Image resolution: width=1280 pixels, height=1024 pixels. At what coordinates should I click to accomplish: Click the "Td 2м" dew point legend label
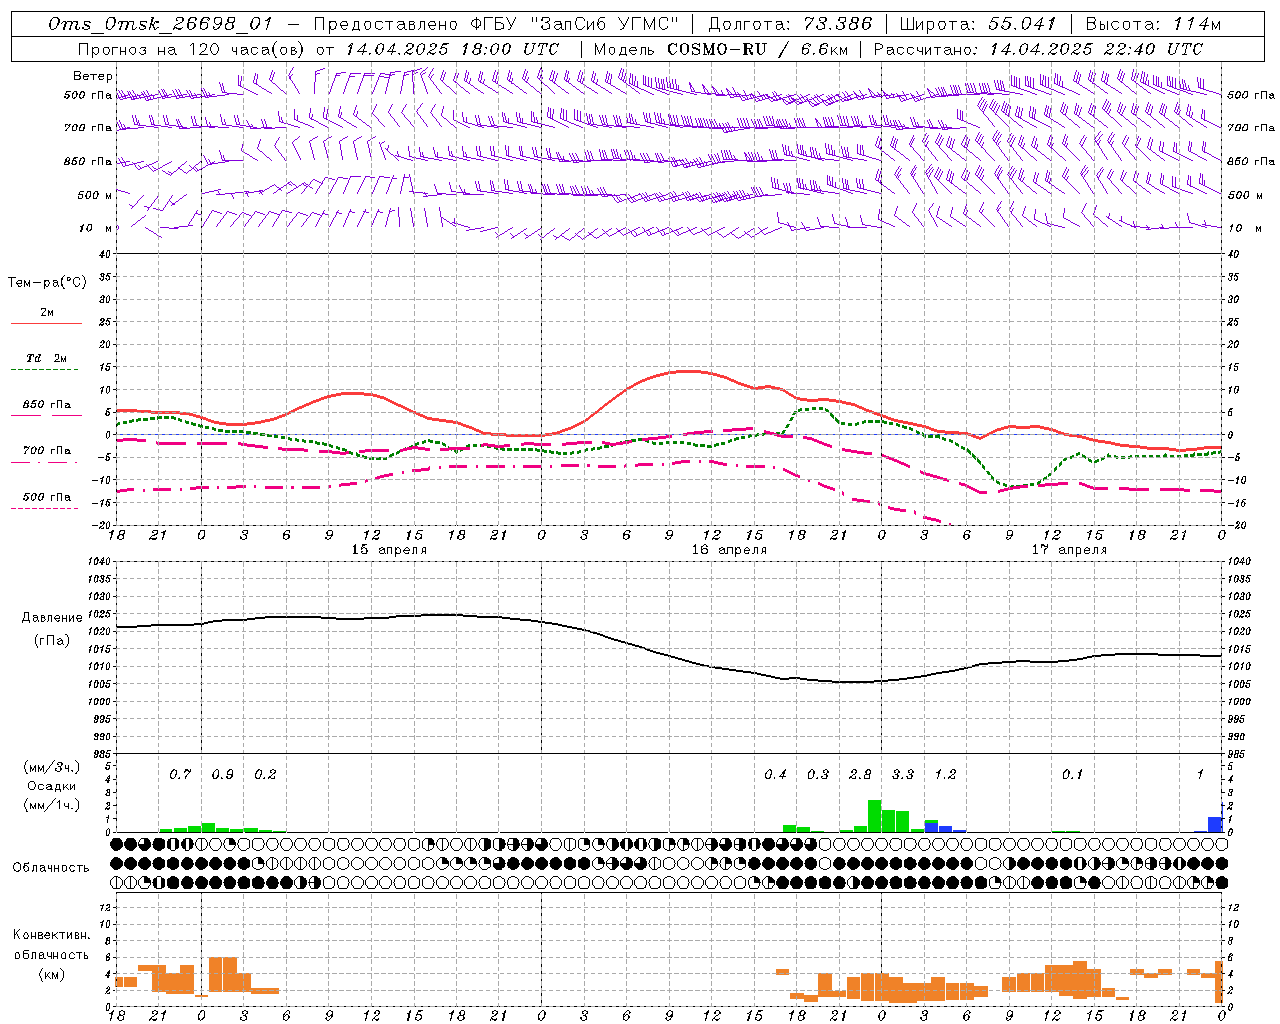coord(47,358)
